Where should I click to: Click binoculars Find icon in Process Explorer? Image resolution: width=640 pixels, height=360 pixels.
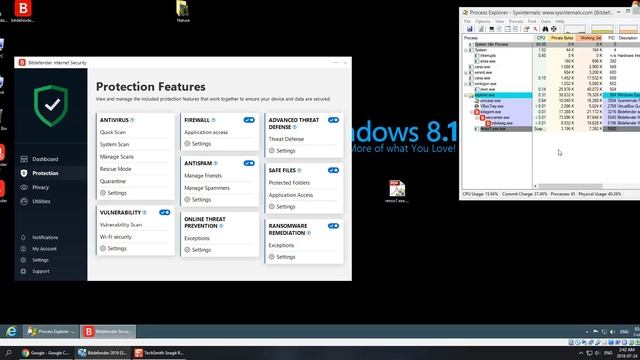point(545,29)
